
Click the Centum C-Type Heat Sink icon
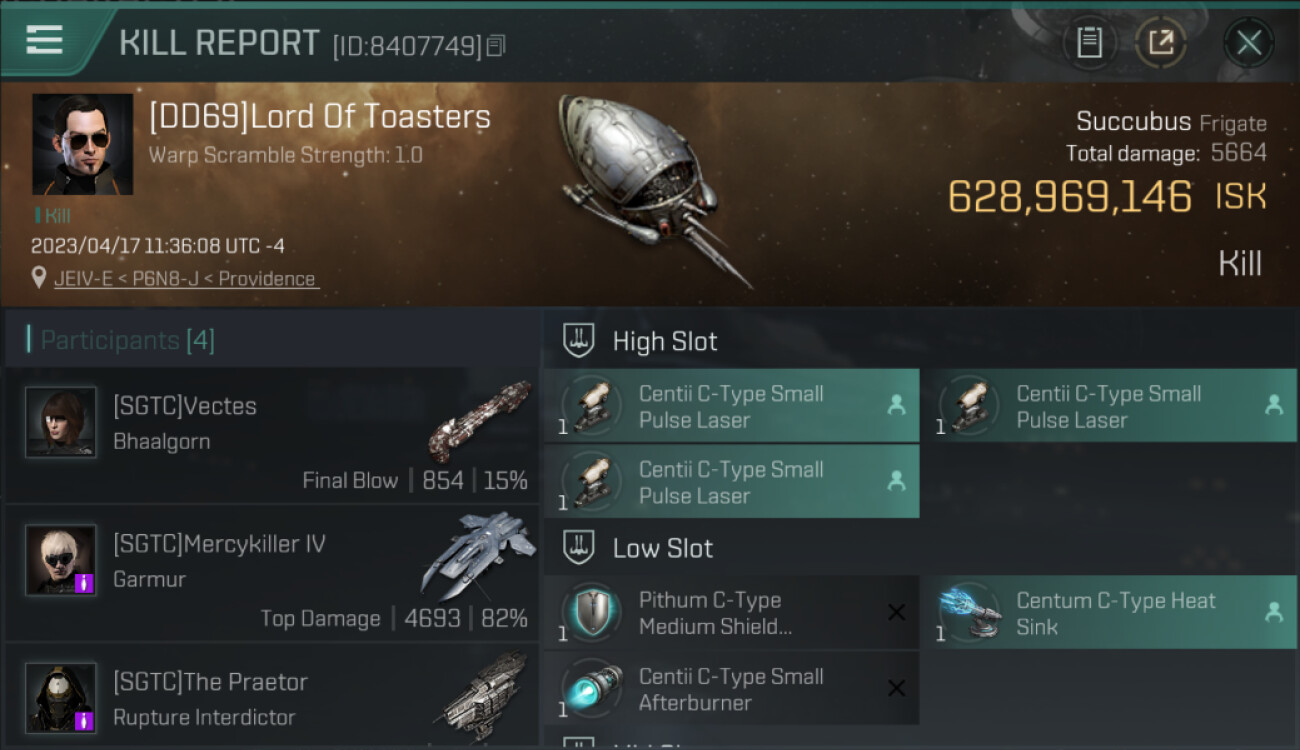[971, 613]
